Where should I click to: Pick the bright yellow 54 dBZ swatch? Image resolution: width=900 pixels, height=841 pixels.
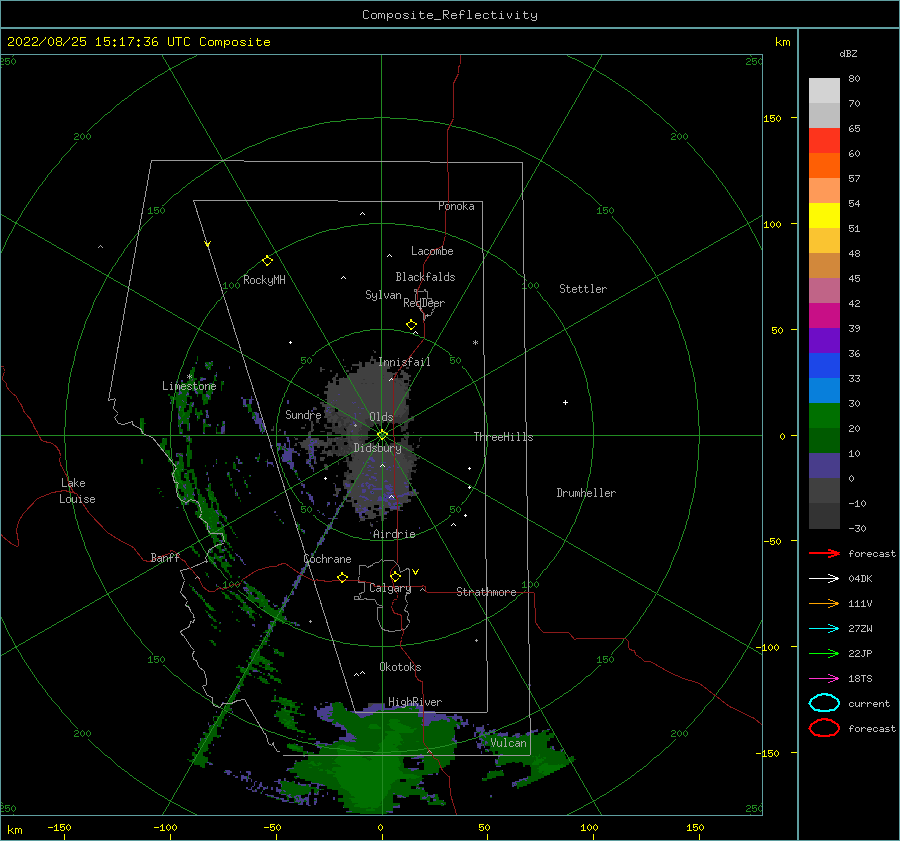tap(824, 216)
